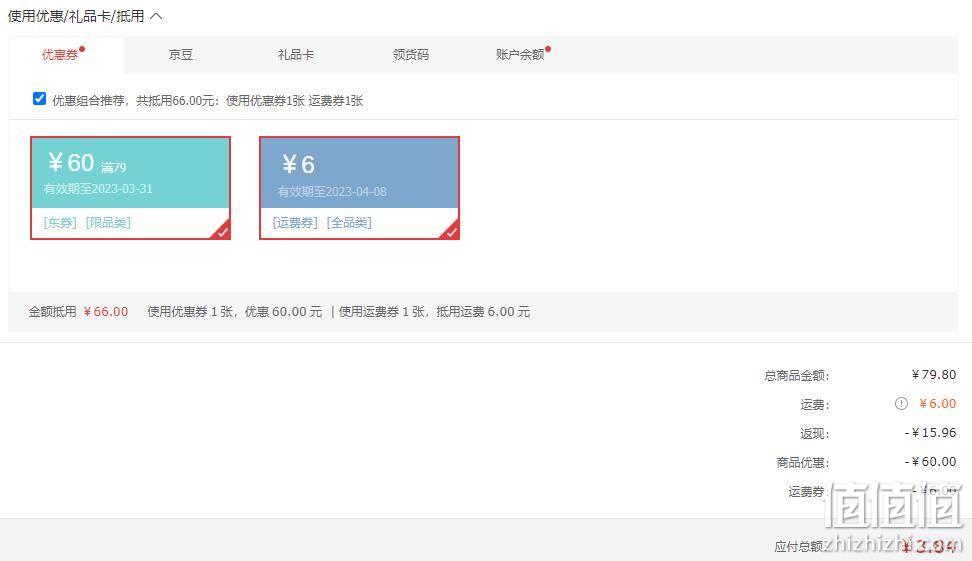Deselect the ¥6 运费券 coupon card
Viewport: 972px width, 561px height.
(x=360, y=188)
